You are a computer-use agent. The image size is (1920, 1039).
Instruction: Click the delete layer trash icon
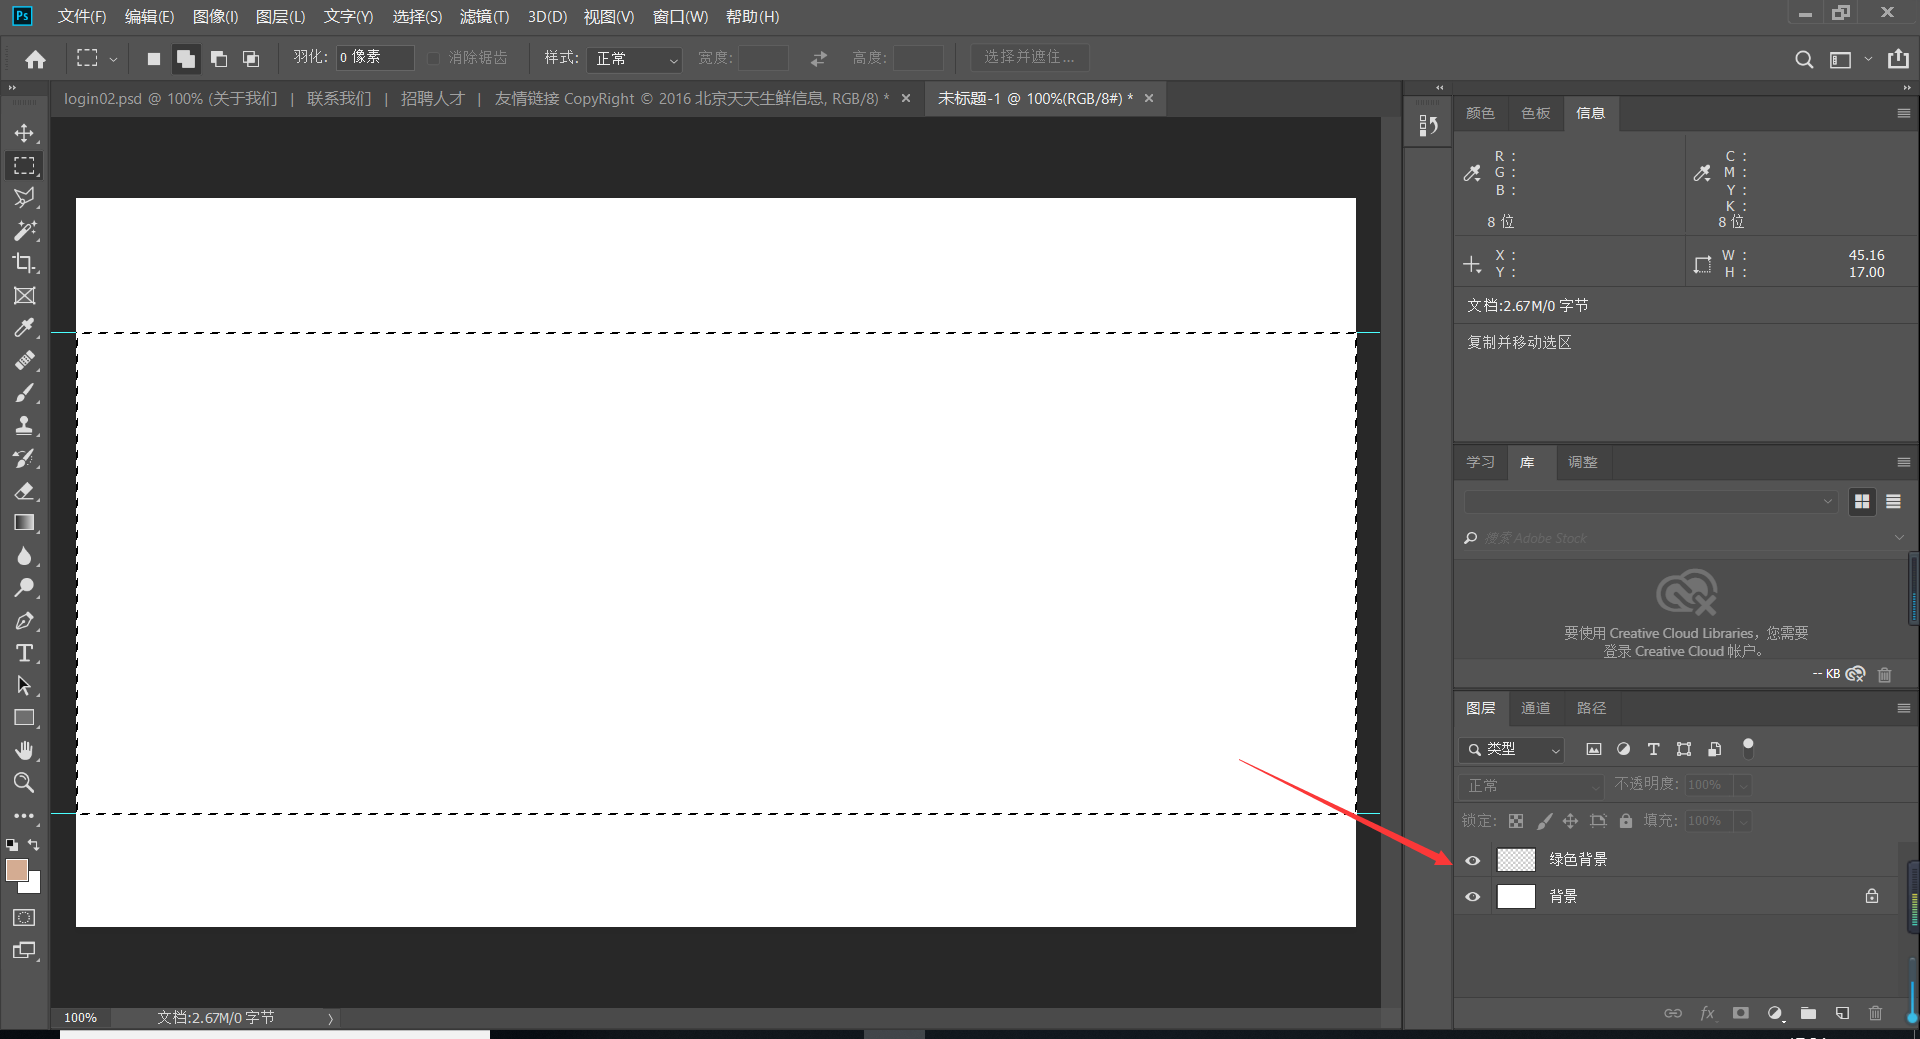click(x=1875, y=1013)
